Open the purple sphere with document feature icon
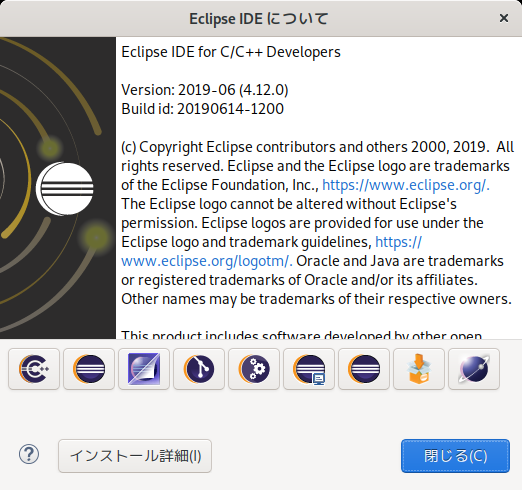 (144, 369)
